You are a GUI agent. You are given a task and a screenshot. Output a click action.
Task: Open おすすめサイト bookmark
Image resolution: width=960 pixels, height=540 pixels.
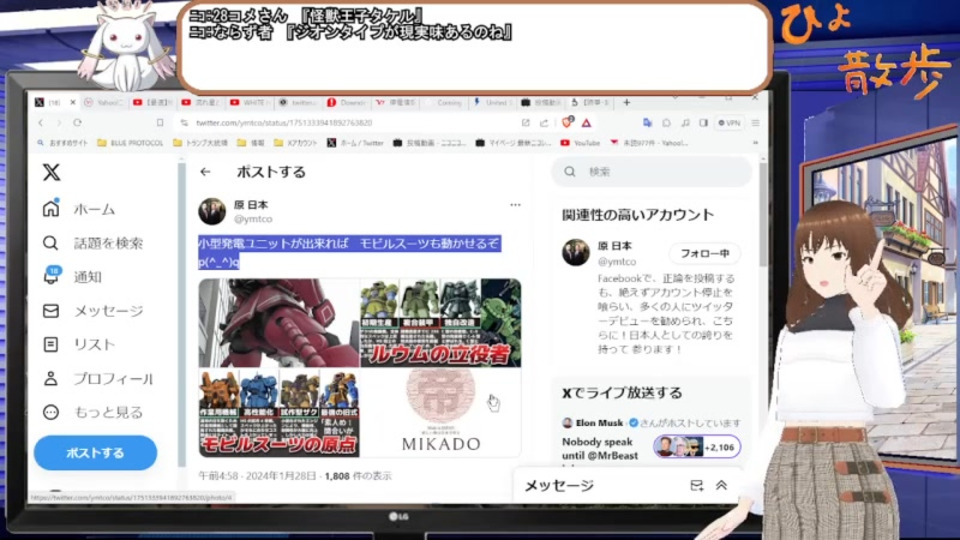click(62, 143)
